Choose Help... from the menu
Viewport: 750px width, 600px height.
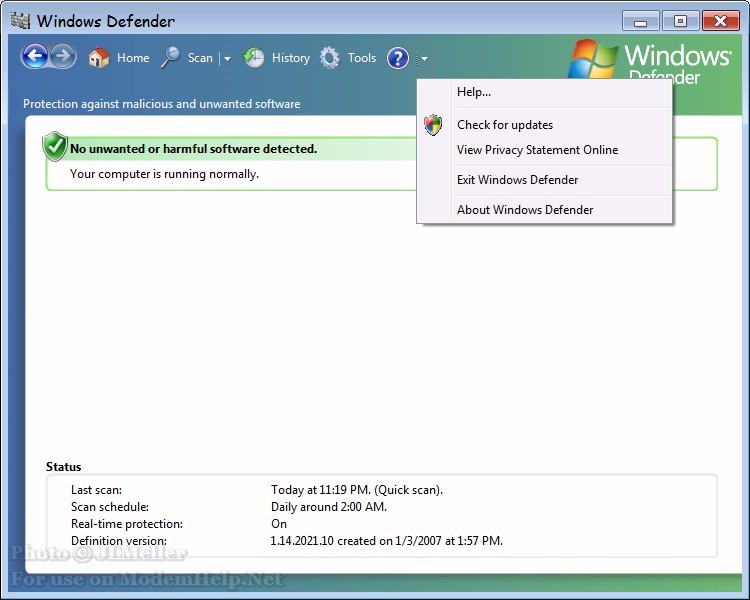[x=544, y=92]
